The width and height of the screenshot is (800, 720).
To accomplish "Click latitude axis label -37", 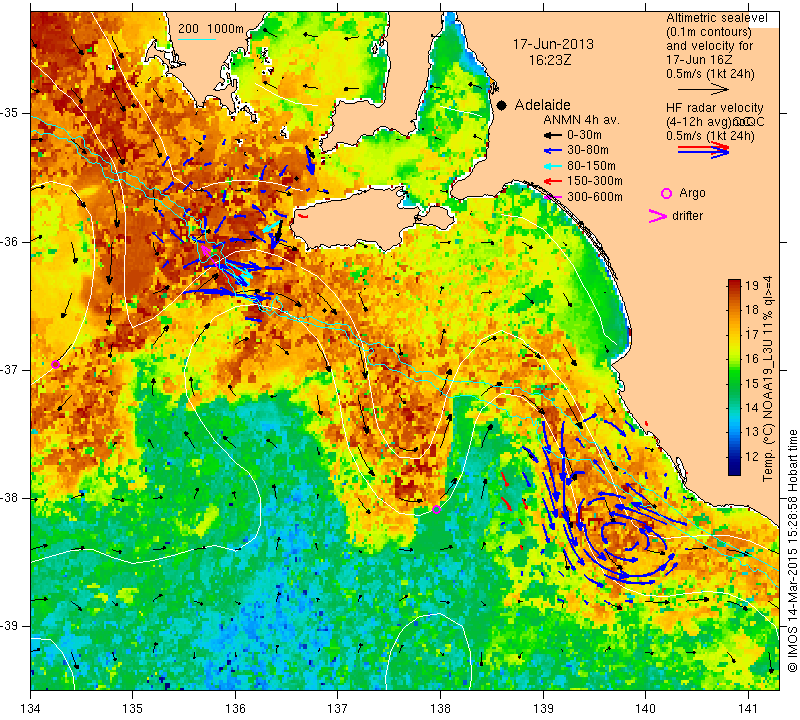I will coord(9,369).
